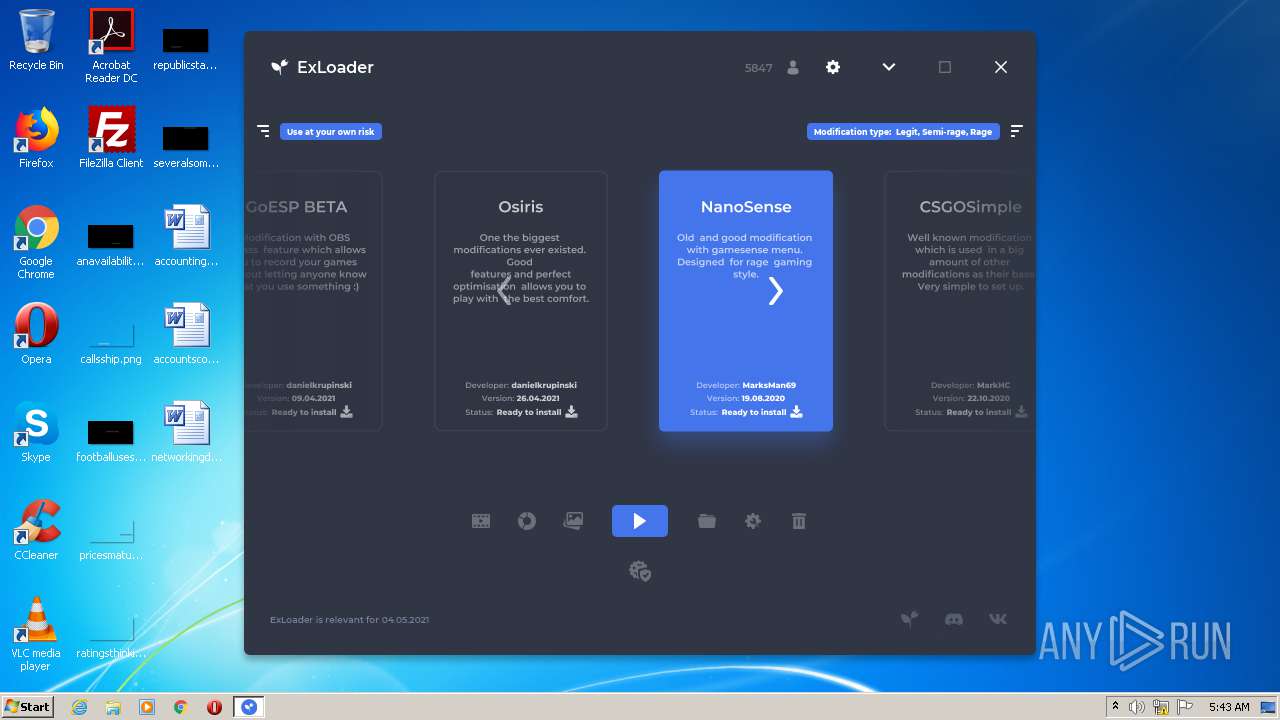
Task: Click the ExLoader taskbar button
Action: (249, 707)
